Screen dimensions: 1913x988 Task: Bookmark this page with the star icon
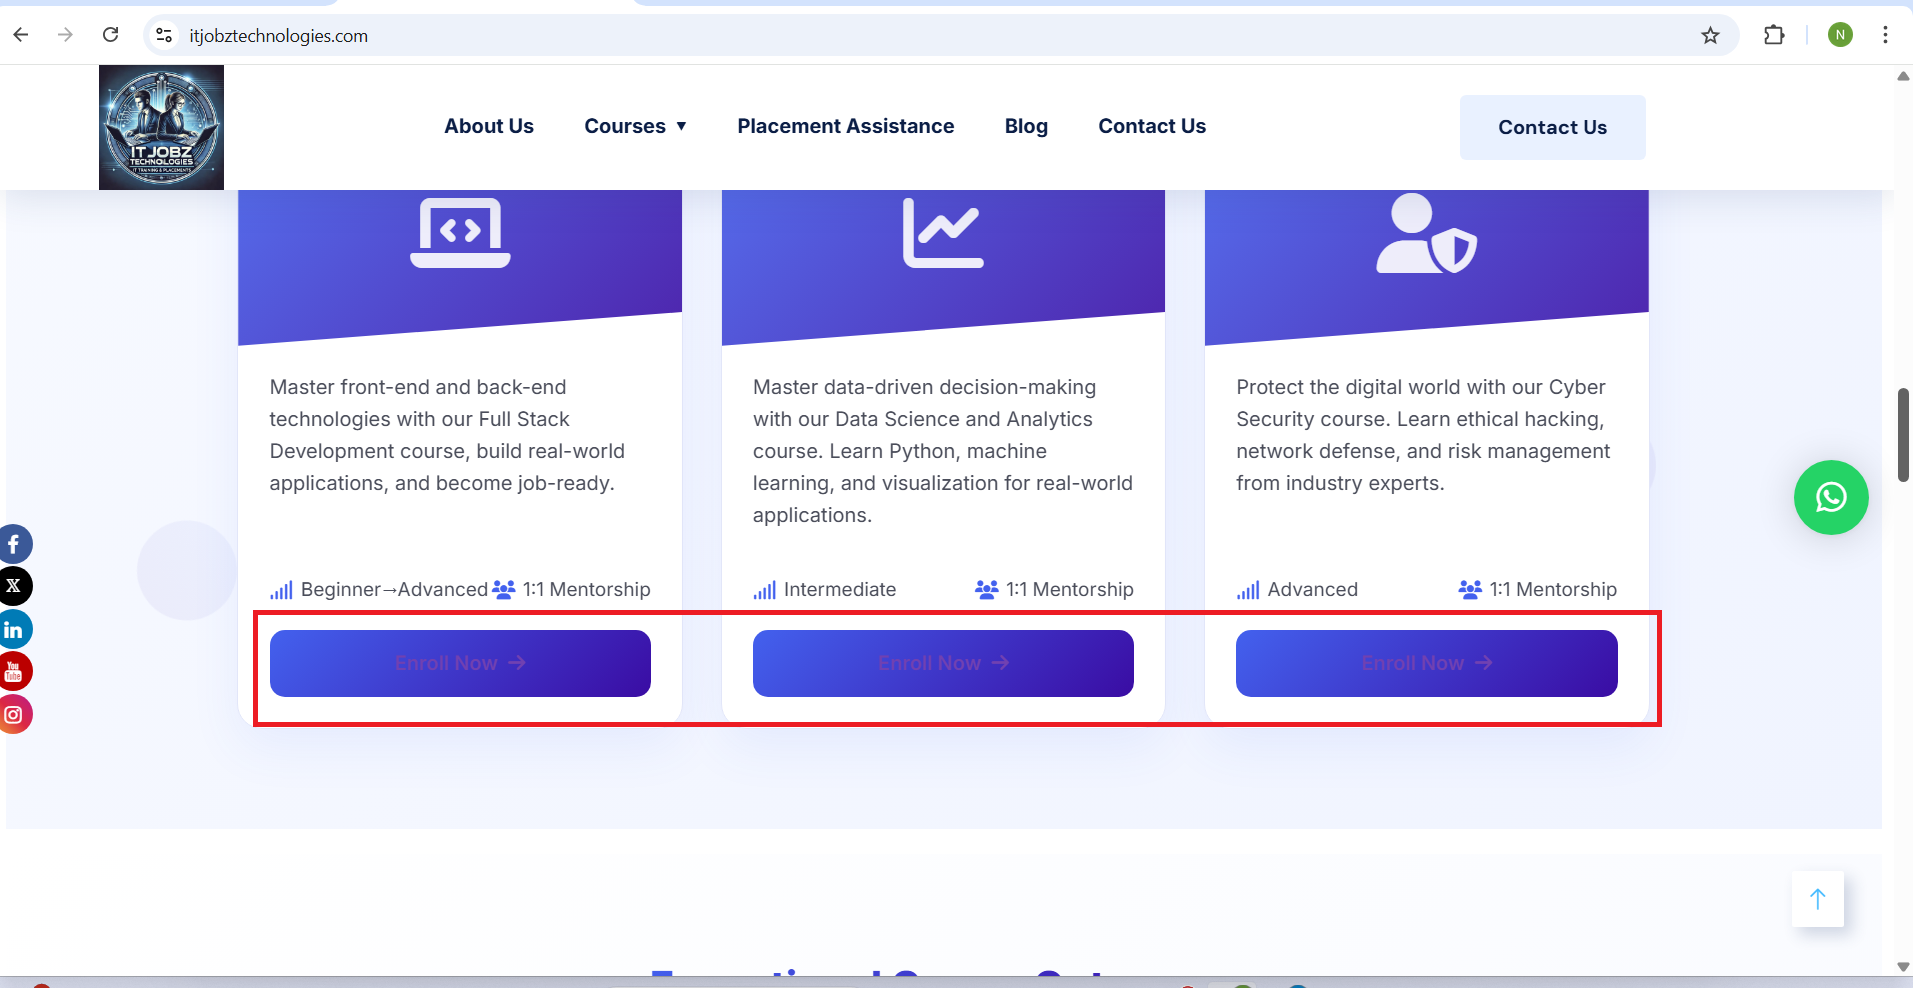click(1710, 36)
